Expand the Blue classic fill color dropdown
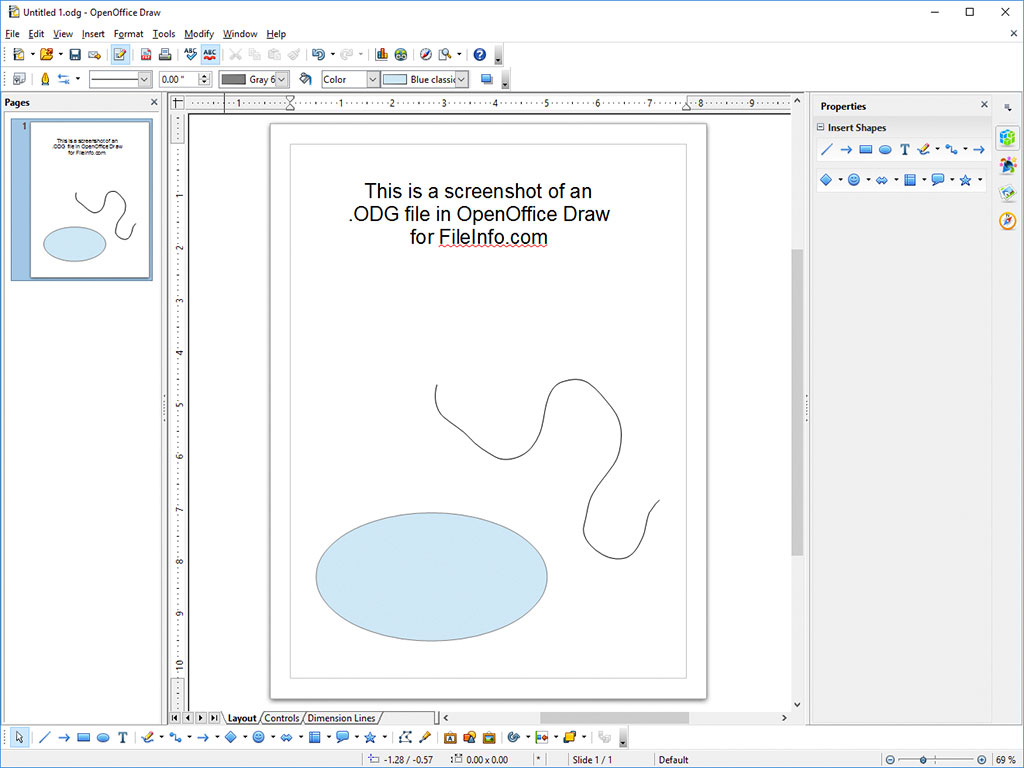The height and width of the screenshot is (768, 1024). pos(461,79)
